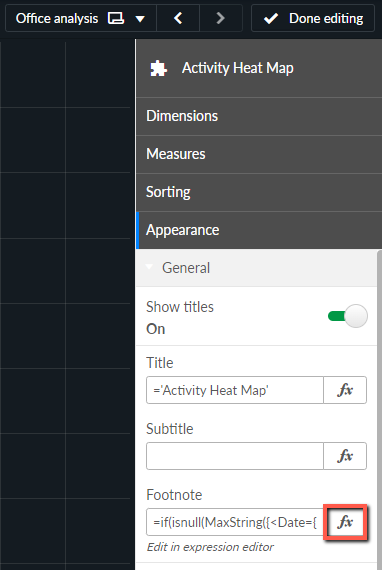Open expression editor for Subtitle field

click(x=345, y=456)
